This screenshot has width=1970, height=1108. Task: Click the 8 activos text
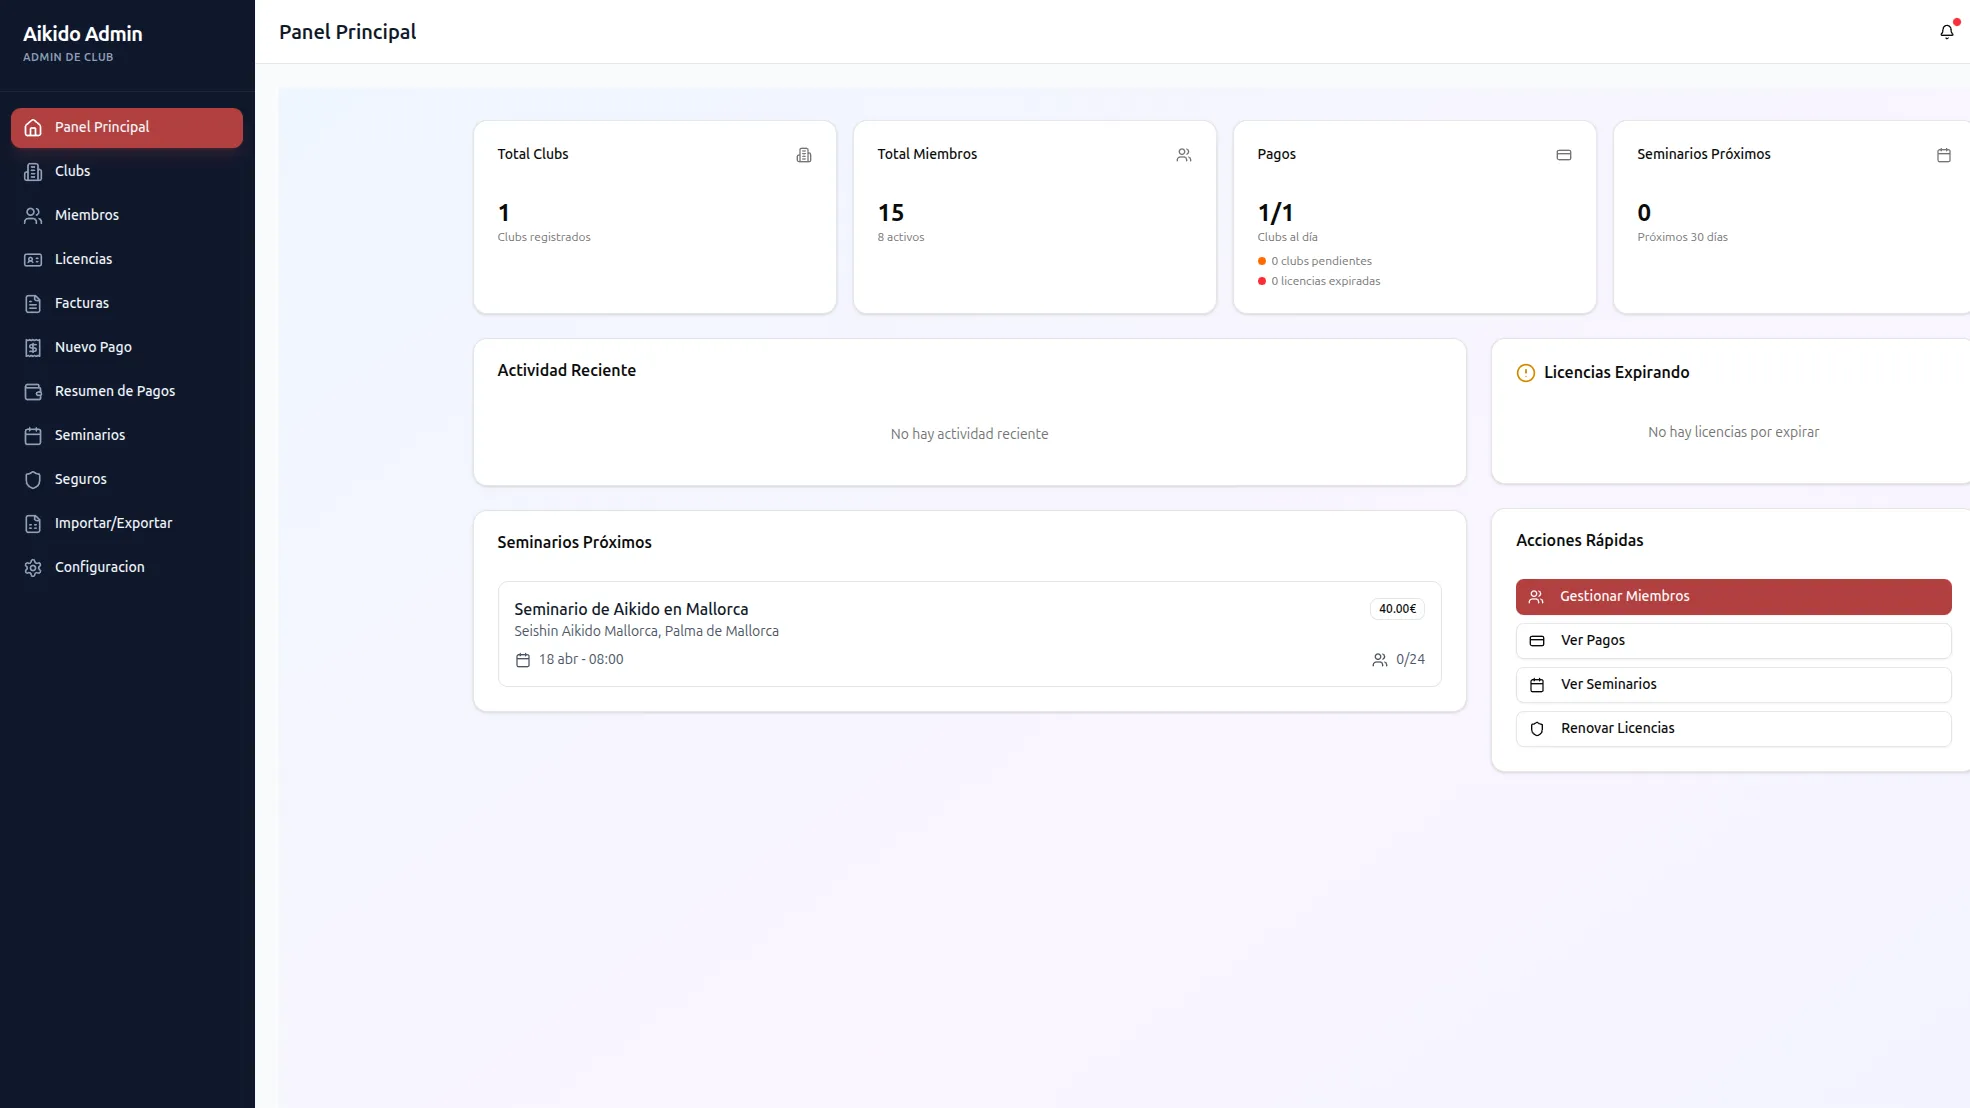click(901, 237)
